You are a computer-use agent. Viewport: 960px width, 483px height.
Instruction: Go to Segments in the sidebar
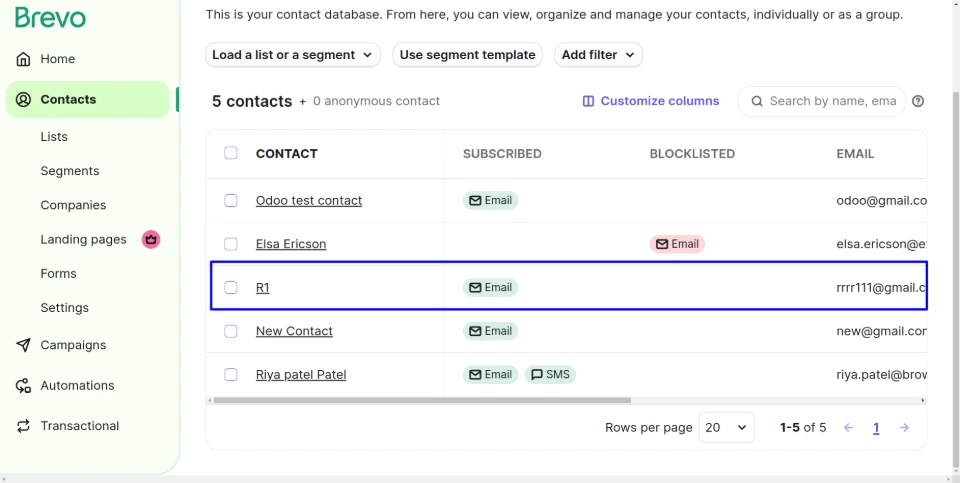70,171
